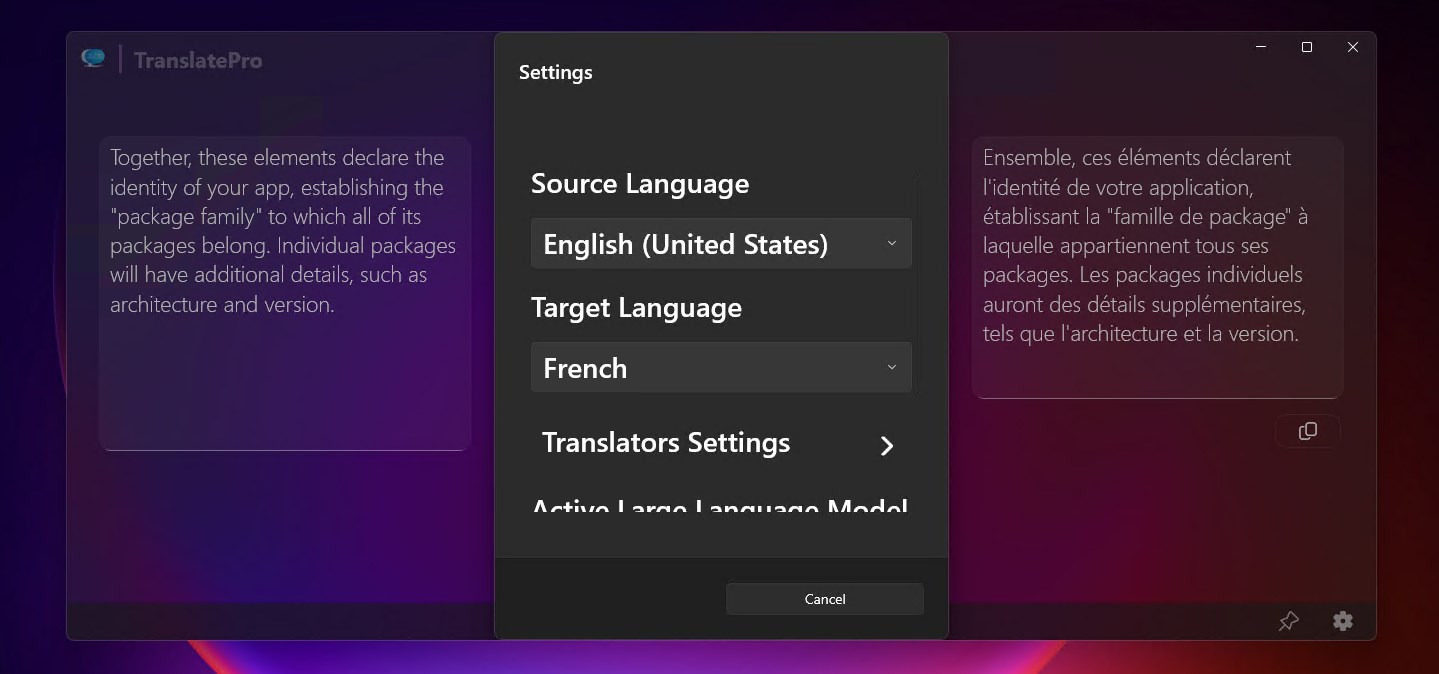
Task: Select the settings gear in the bottom bar
Action: (1342, 621)
